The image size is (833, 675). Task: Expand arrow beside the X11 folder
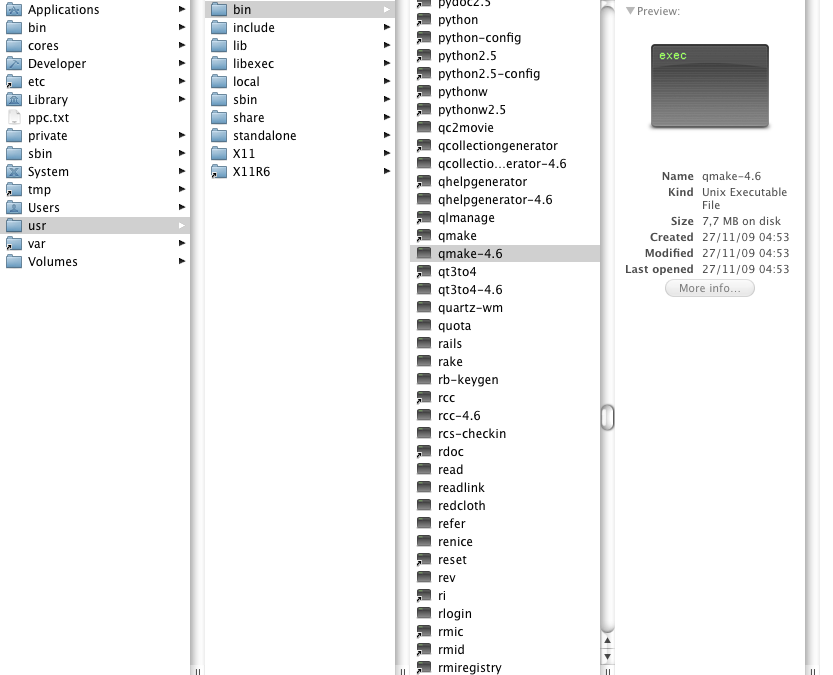(387, 153)
